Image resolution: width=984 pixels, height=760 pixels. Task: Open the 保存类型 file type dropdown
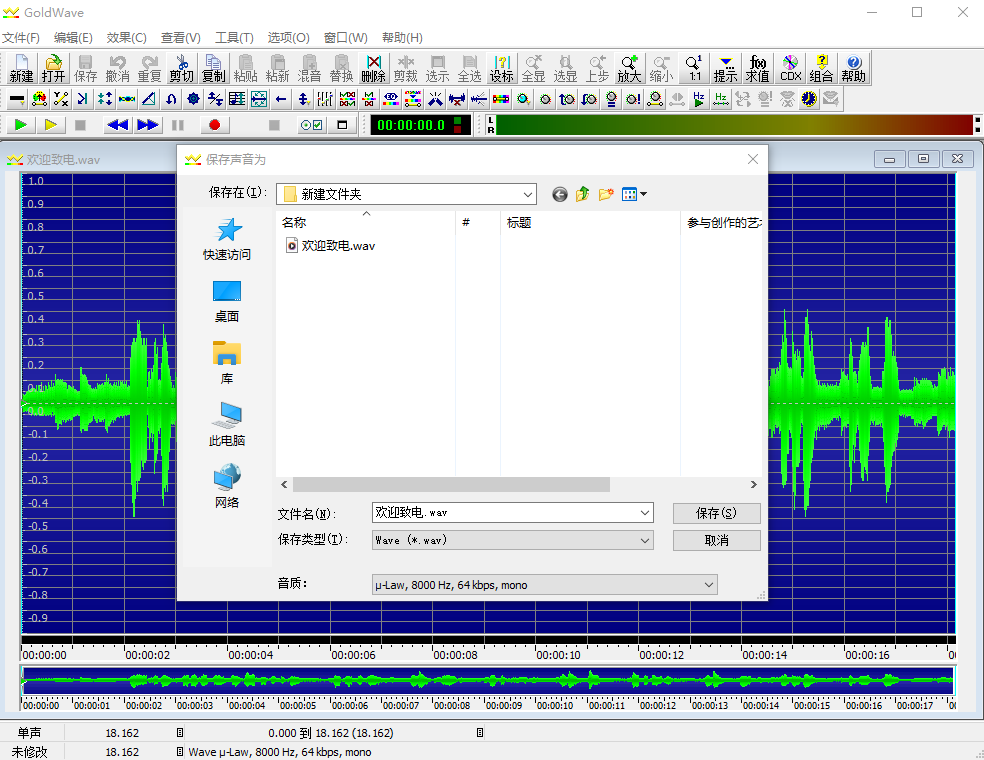point(644,540)
